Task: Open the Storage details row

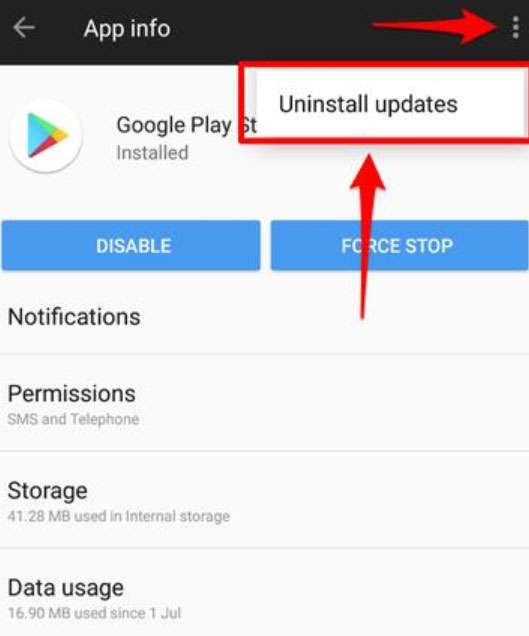Action: coord(264,500)
